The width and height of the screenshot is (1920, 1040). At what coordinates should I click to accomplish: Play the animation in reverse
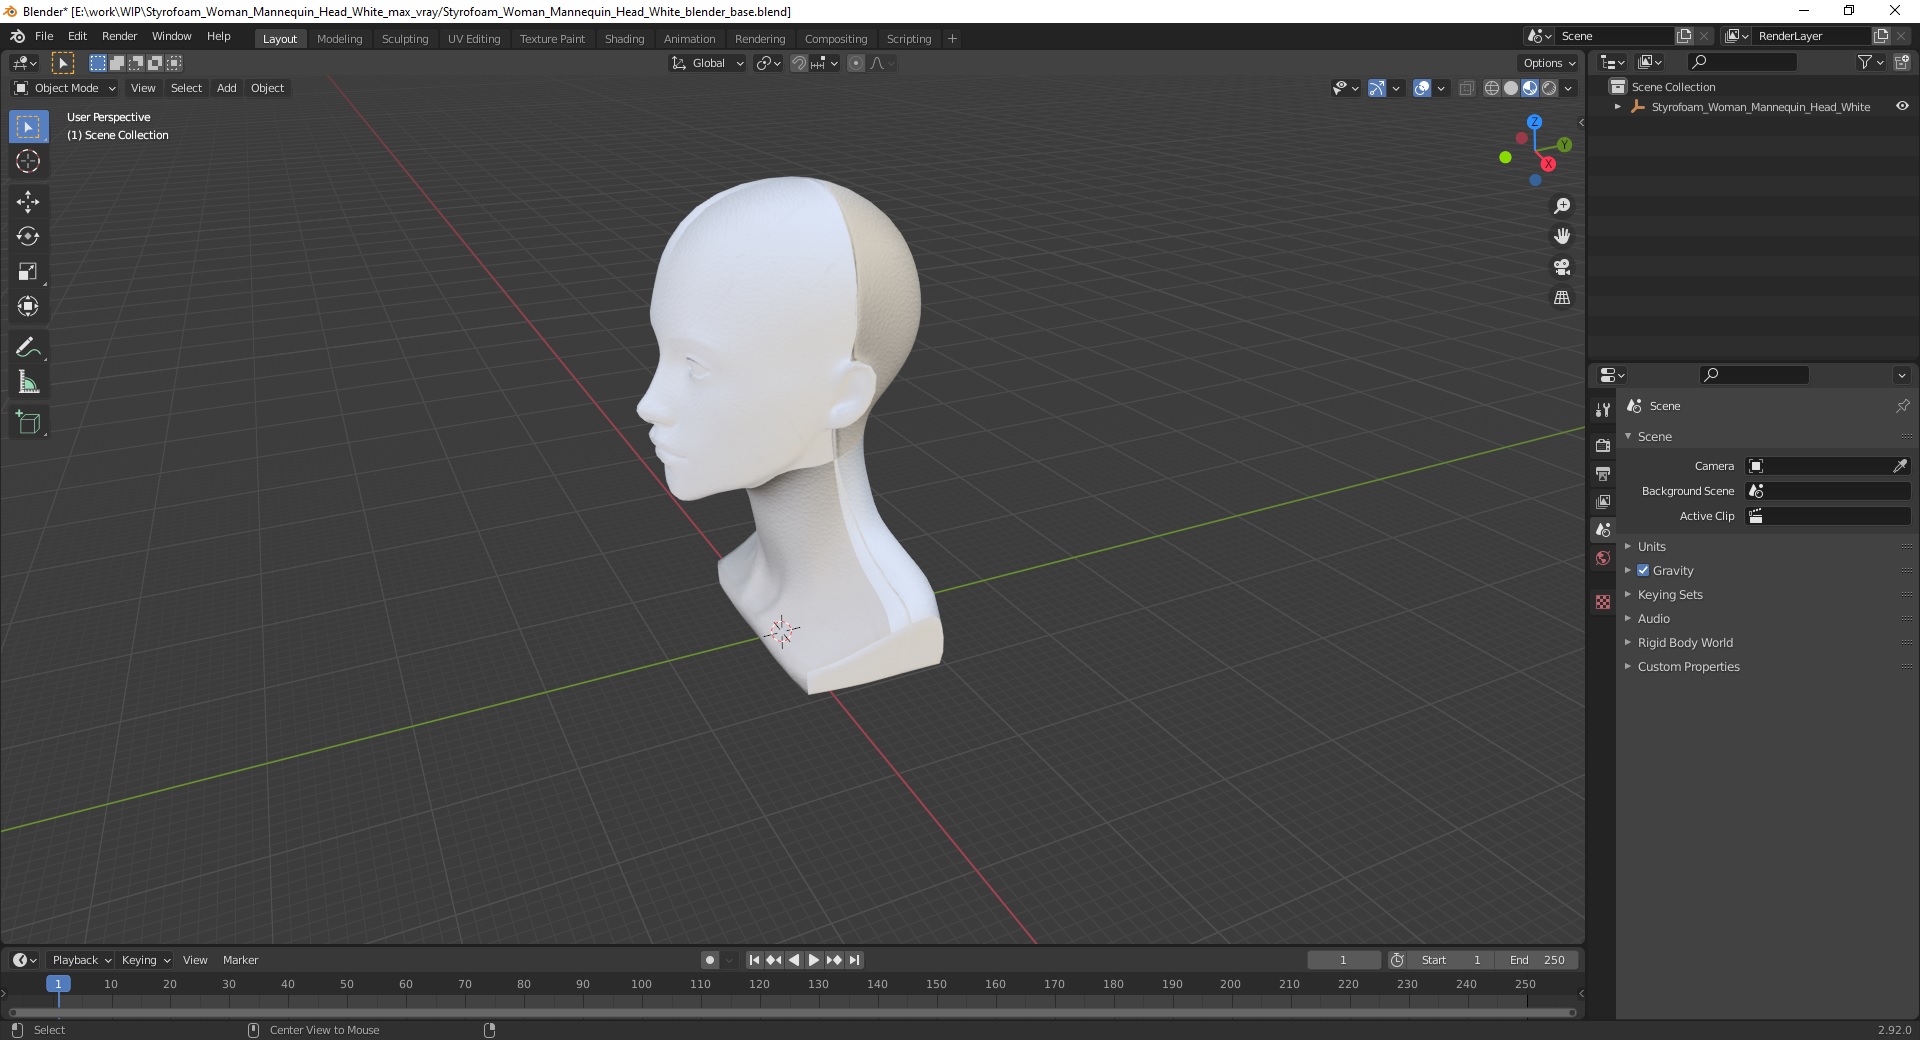(x=794, y=960)
